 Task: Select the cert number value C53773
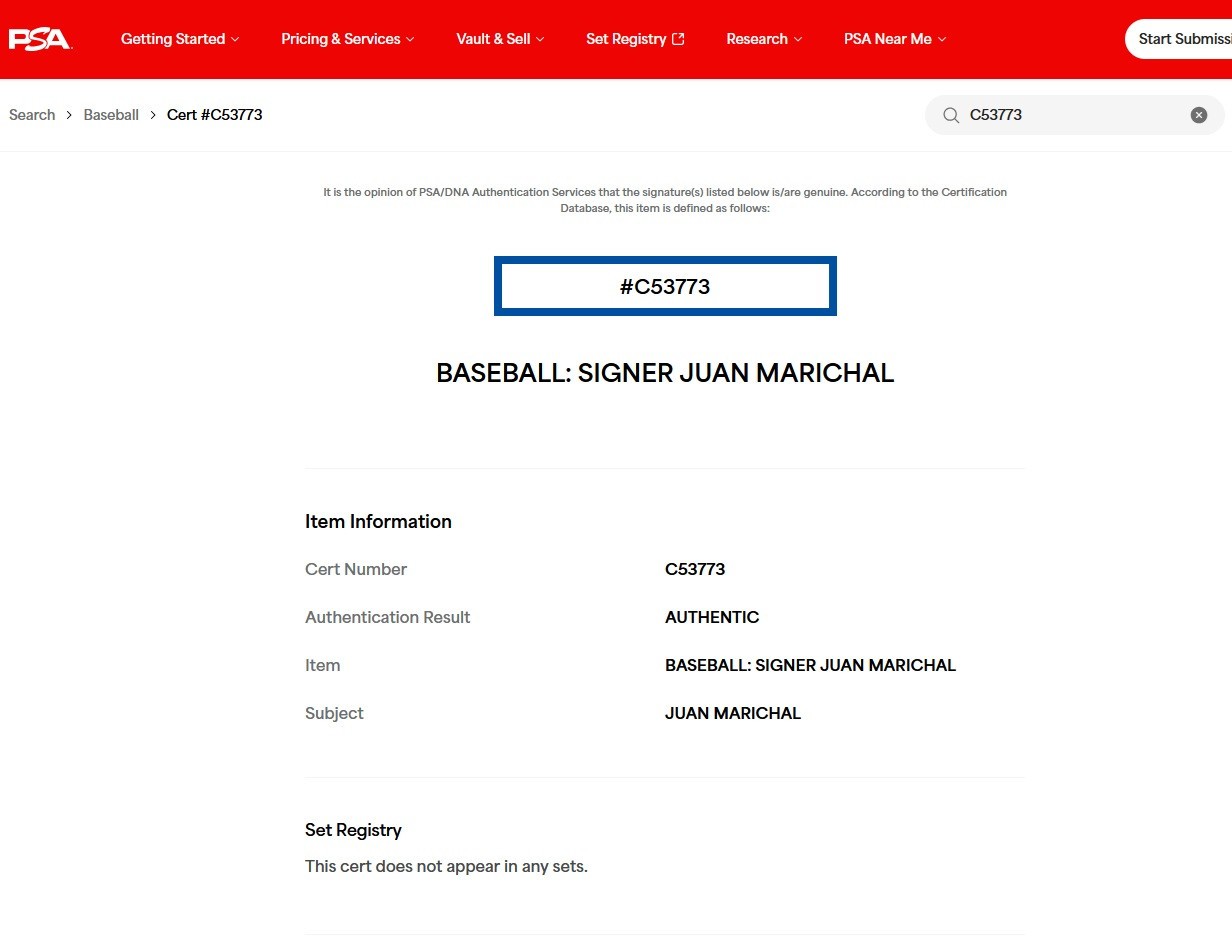(x=695, y=569)
